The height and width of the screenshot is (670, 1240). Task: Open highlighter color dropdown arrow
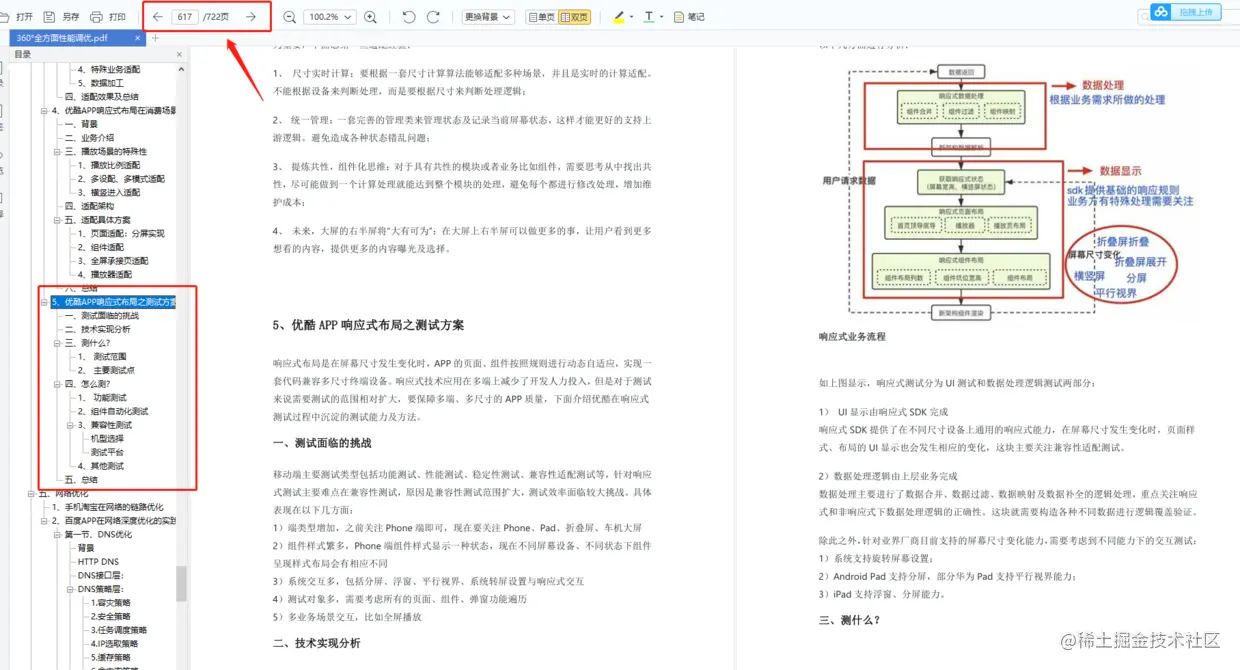tap(632, 18)
